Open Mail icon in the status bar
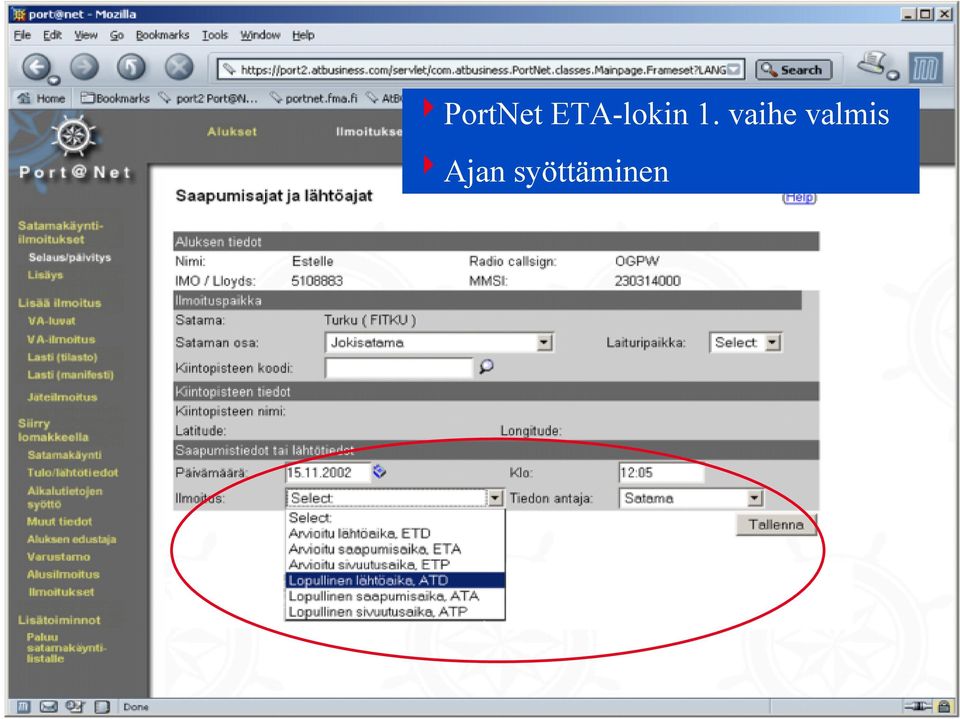The height and width of the screenshot is (719, 960). click(48, 707)
